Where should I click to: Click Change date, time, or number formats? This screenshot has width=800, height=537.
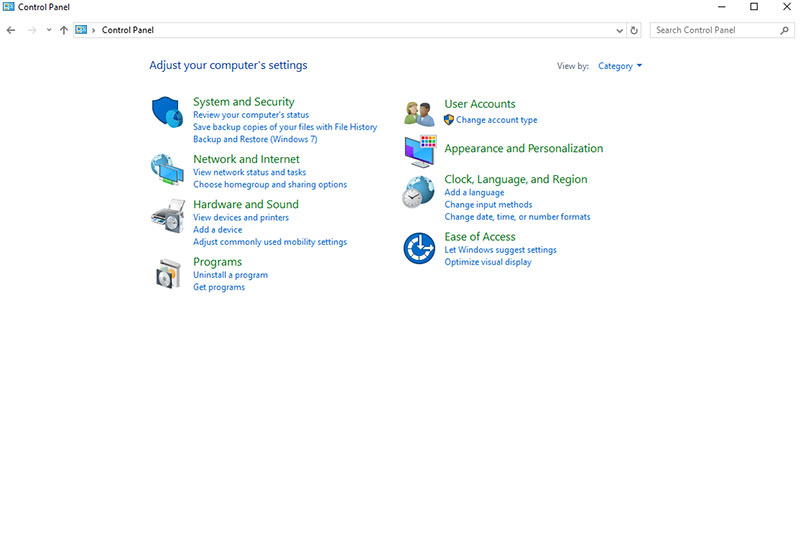[x=517, y=217]
